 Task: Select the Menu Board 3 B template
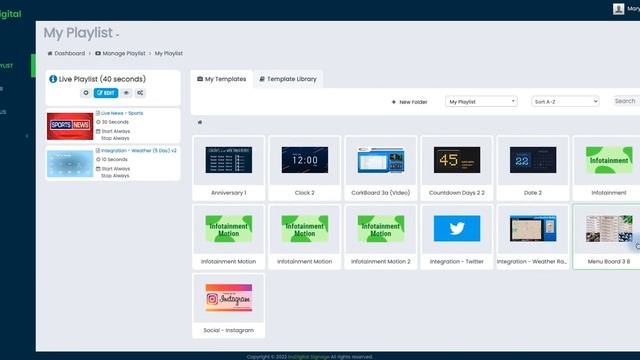coord(608,237)
